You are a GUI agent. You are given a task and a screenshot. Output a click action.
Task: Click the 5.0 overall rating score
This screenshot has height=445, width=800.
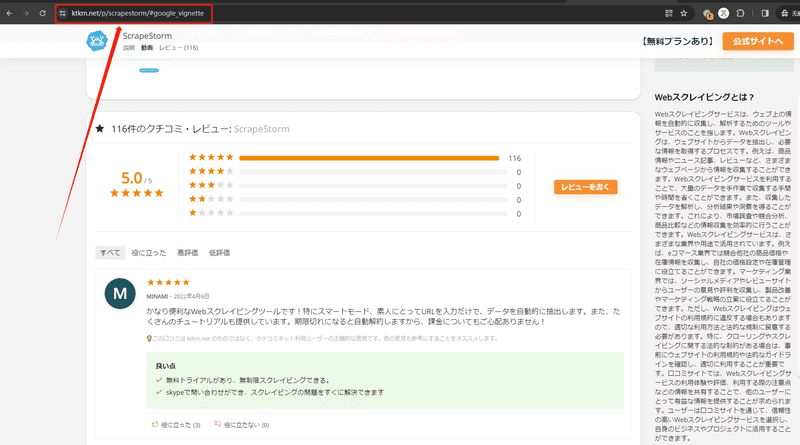132,178
